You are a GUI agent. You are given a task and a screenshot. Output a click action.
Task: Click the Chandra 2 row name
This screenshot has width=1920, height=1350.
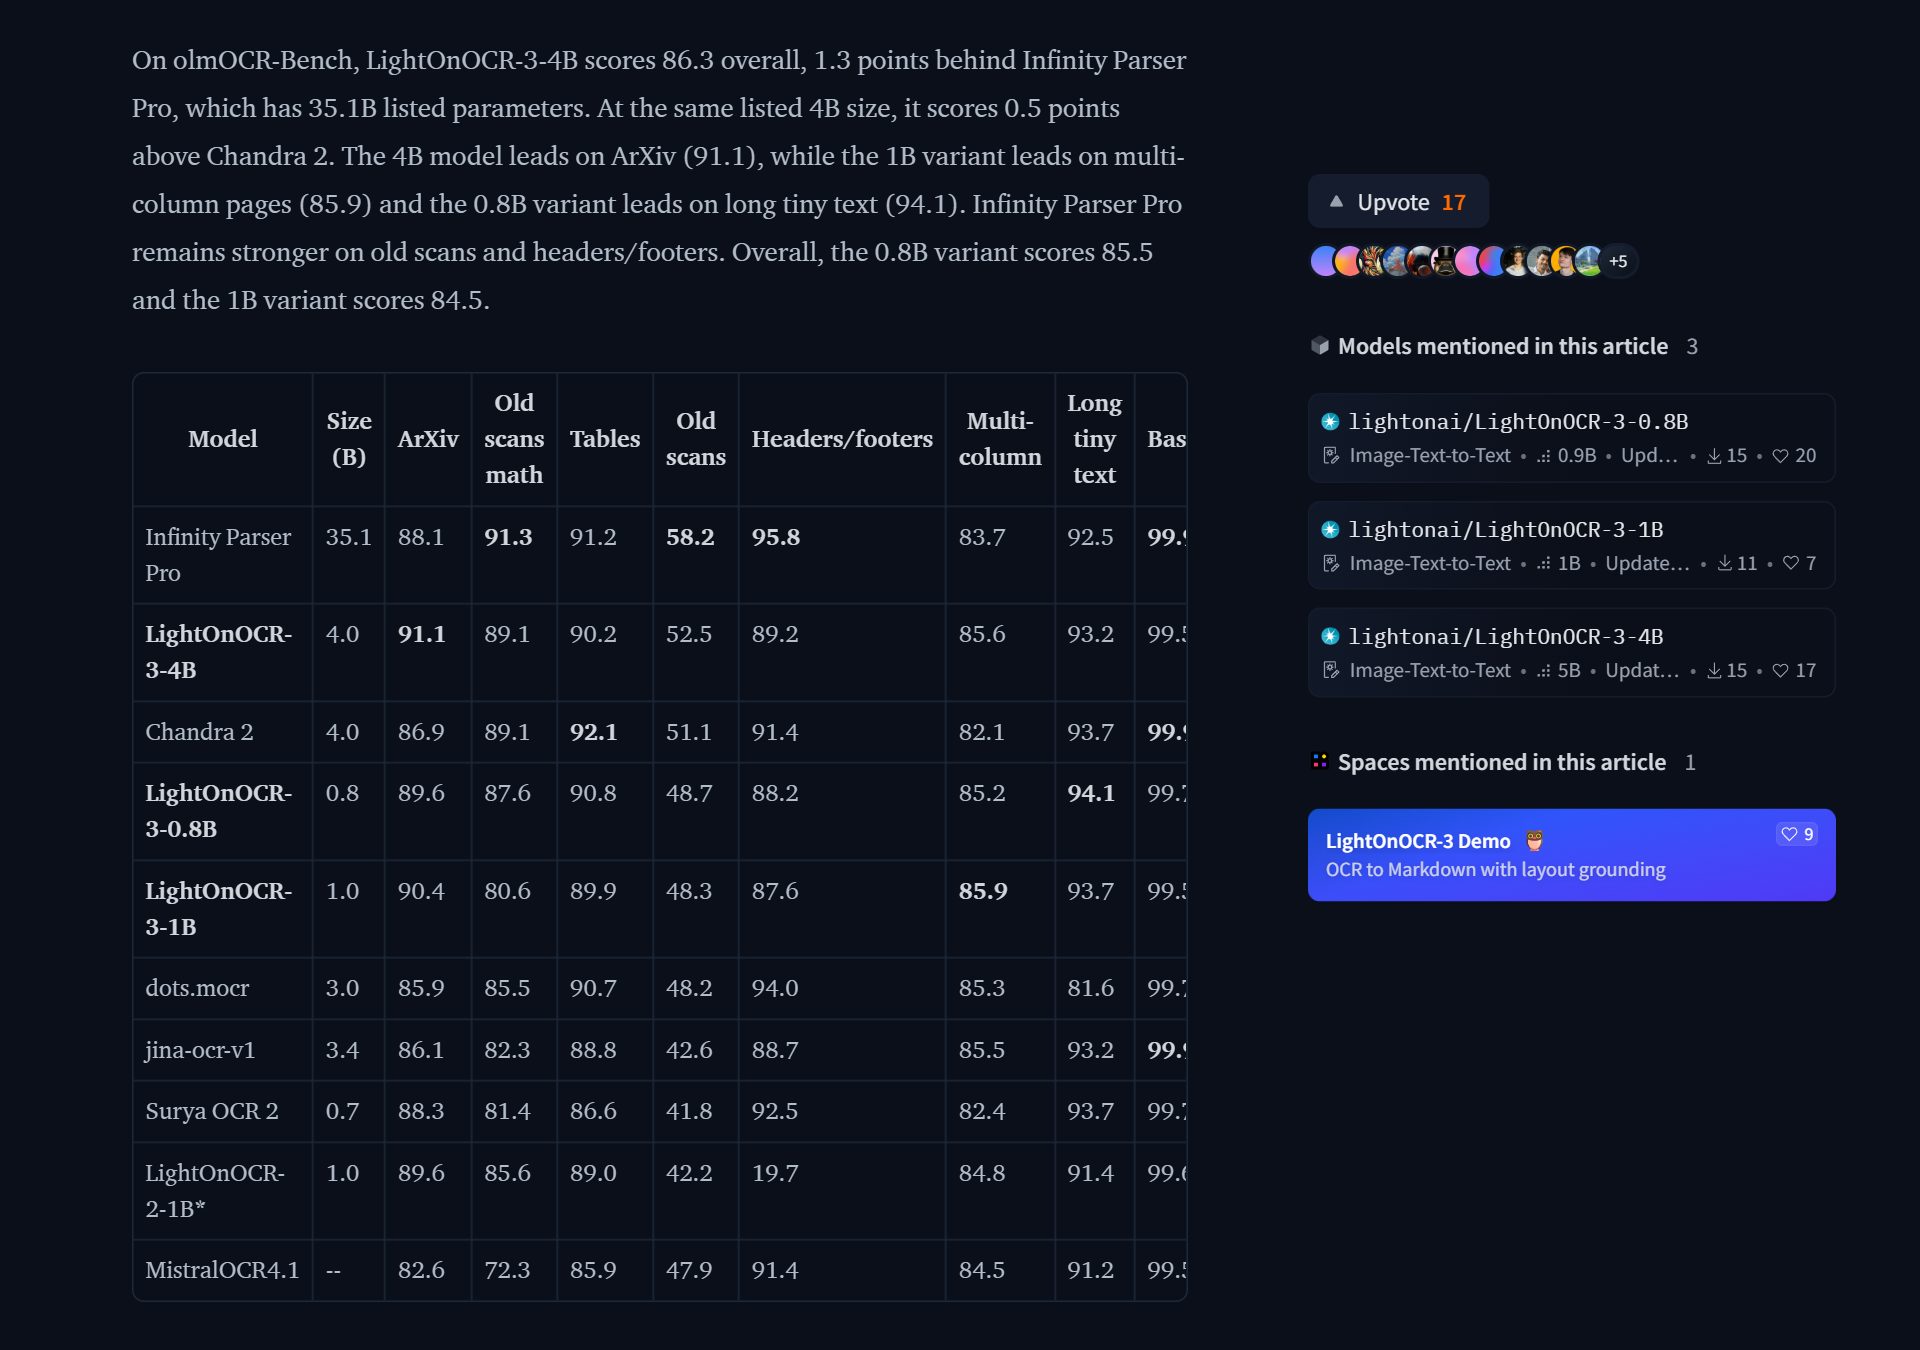point(199,732)
